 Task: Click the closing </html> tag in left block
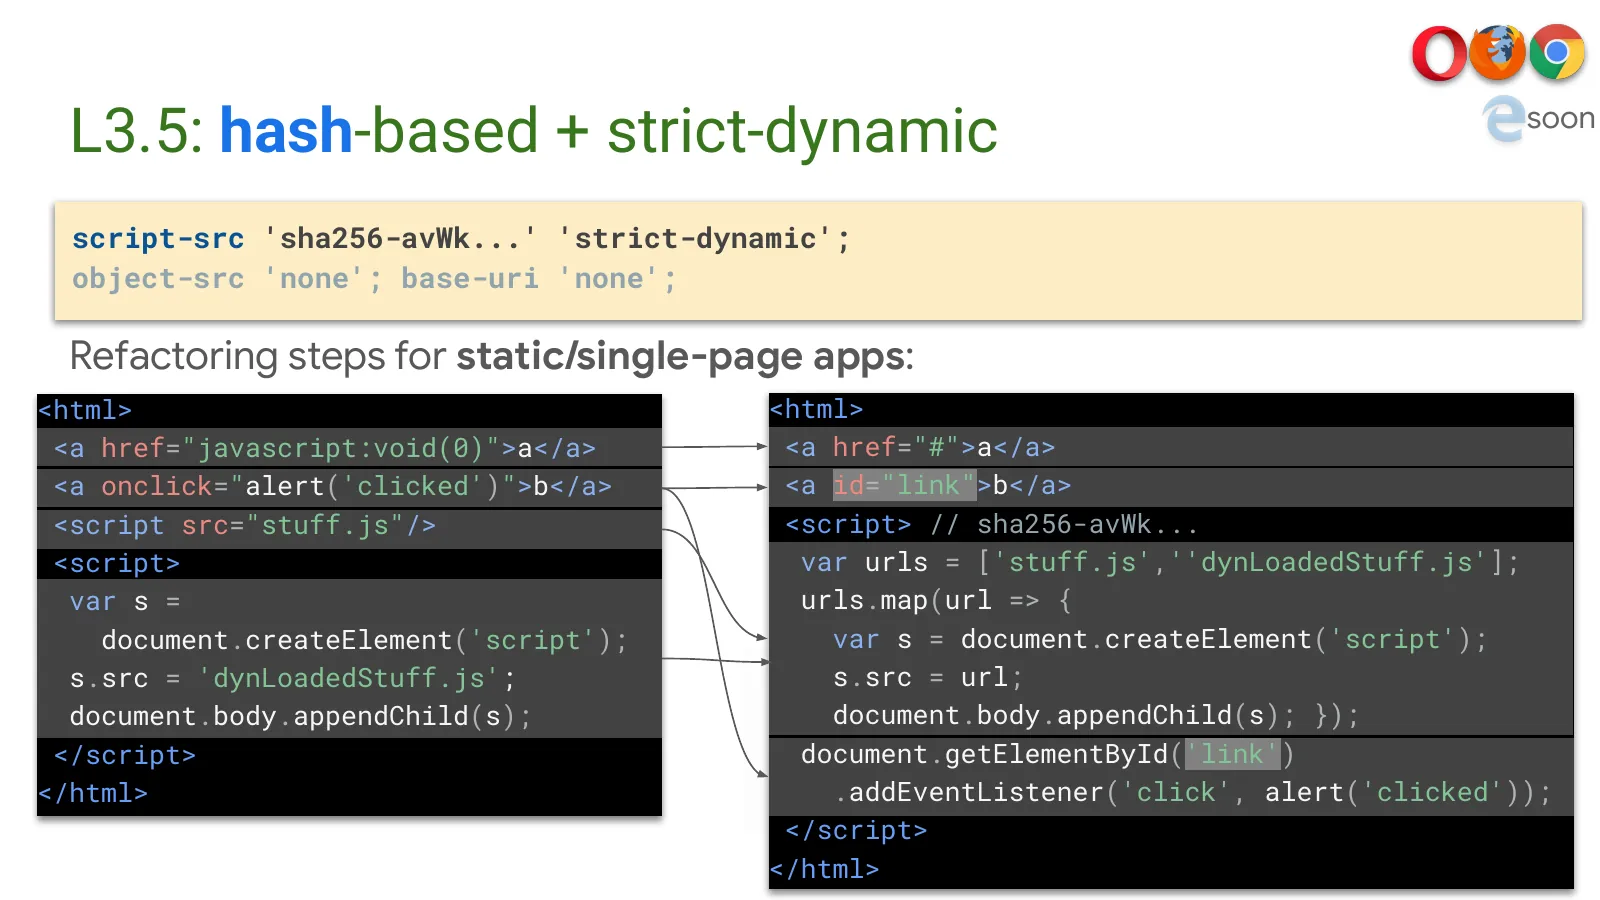pos(93,794)
